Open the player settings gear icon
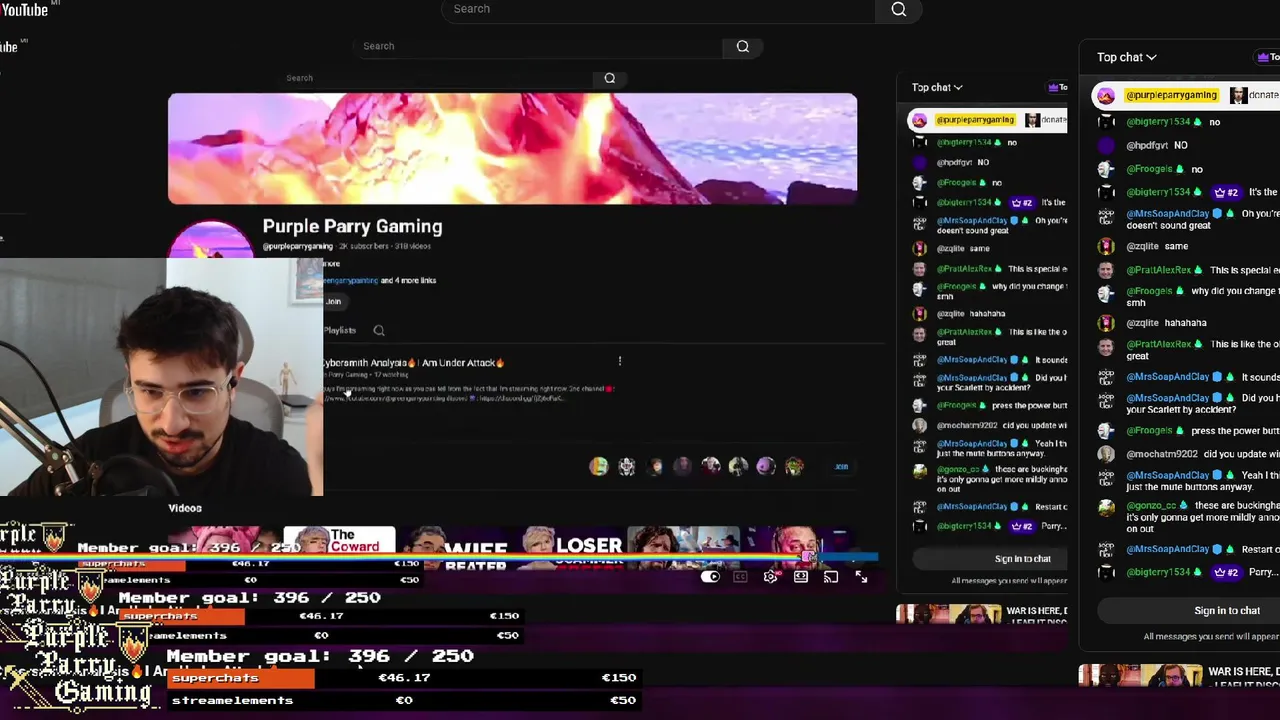1280x720 pixels. tap(770, 577)
